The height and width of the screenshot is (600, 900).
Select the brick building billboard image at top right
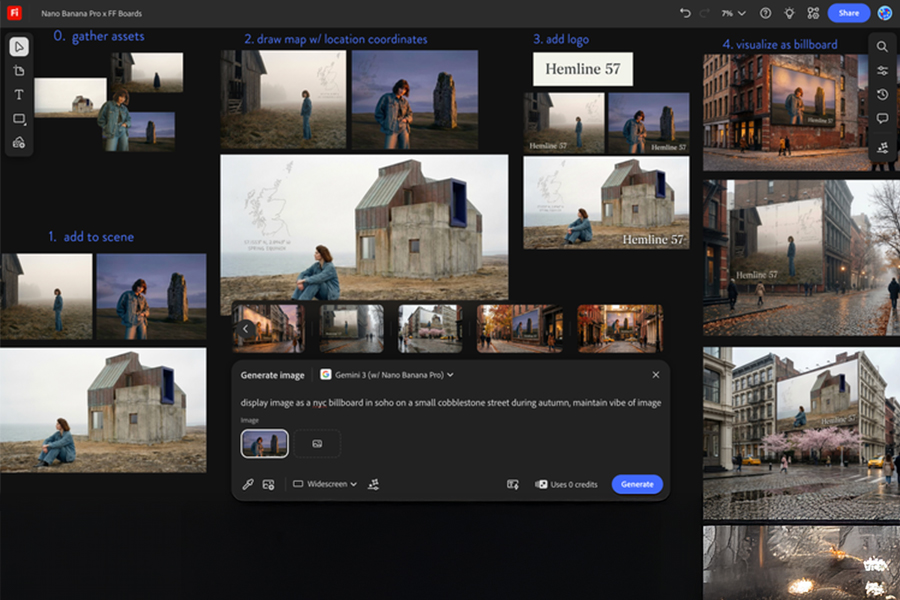click(x=786, y=113)
